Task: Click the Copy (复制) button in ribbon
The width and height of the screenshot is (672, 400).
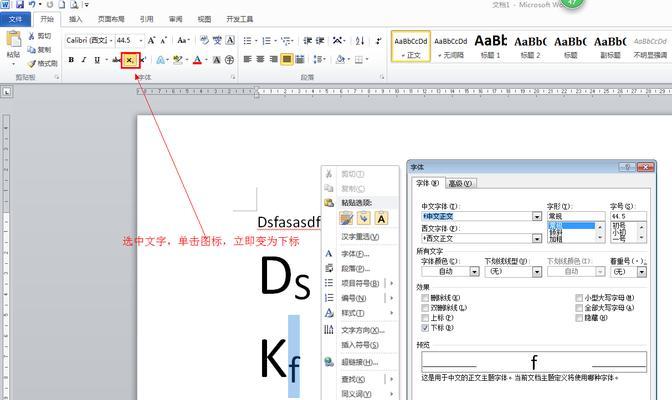Action: pos(39,50)
